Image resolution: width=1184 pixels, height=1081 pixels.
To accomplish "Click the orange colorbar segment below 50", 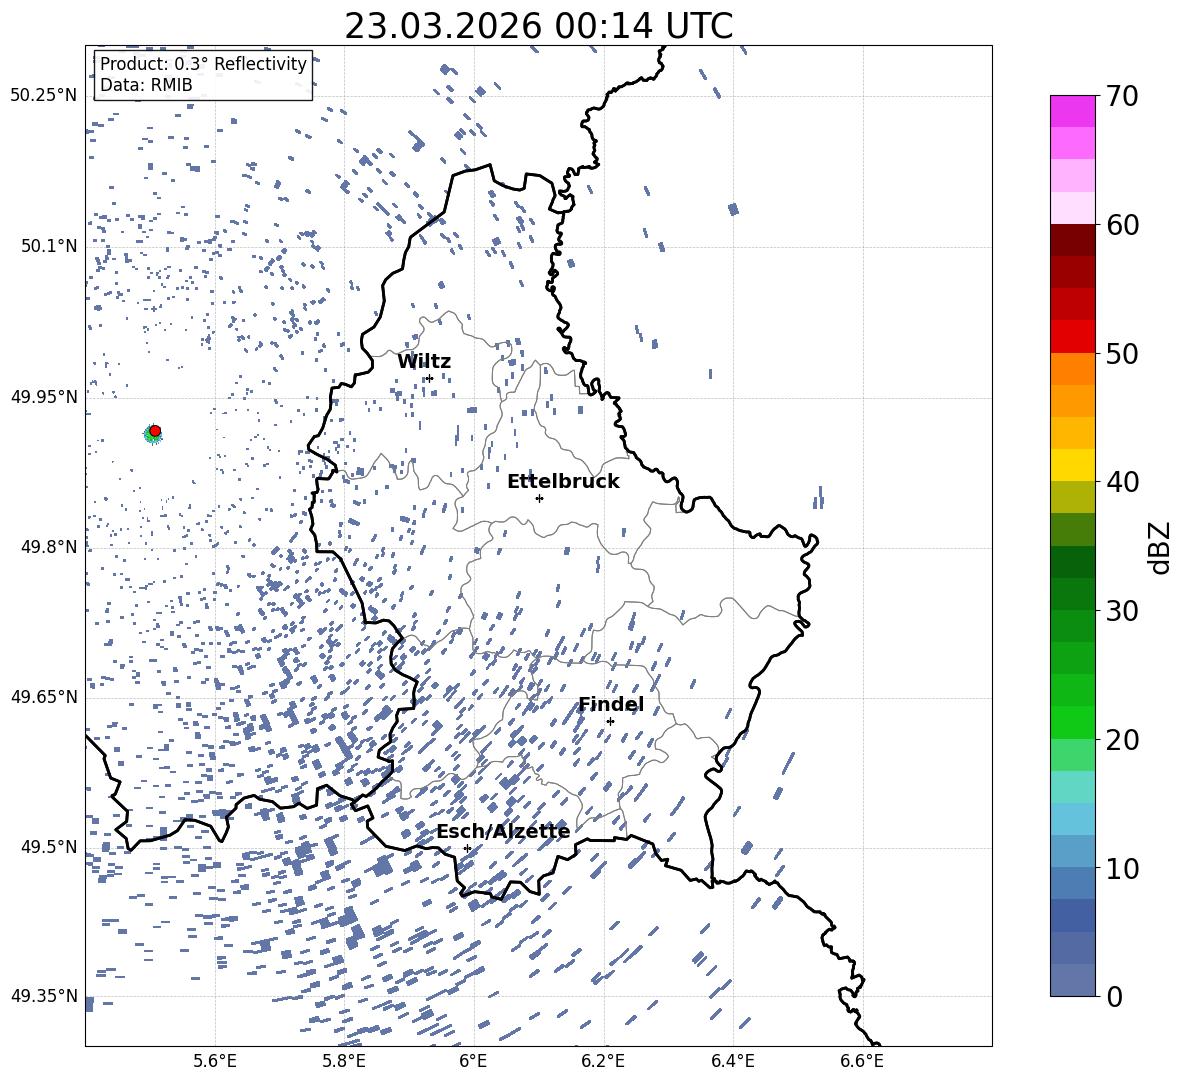I will pos(1072,369).
